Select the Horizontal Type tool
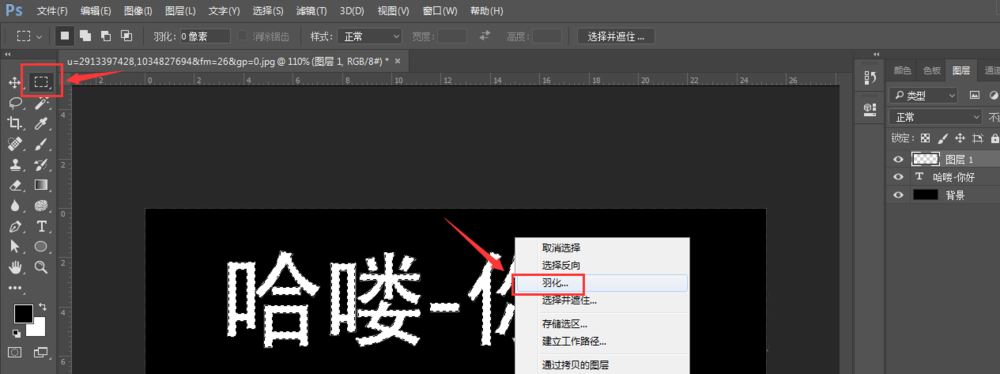Viewport: 1000px width, 374px height. (x=41, y=226)
